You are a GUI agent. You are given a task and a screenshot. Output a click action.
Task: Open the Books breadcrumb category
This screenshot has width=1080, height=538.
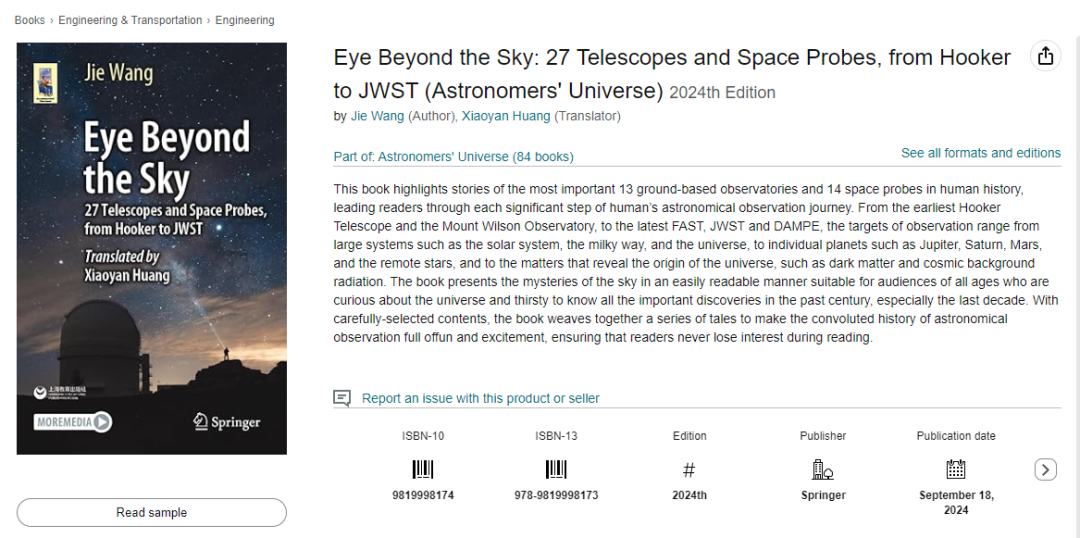[x=30, y=21]
